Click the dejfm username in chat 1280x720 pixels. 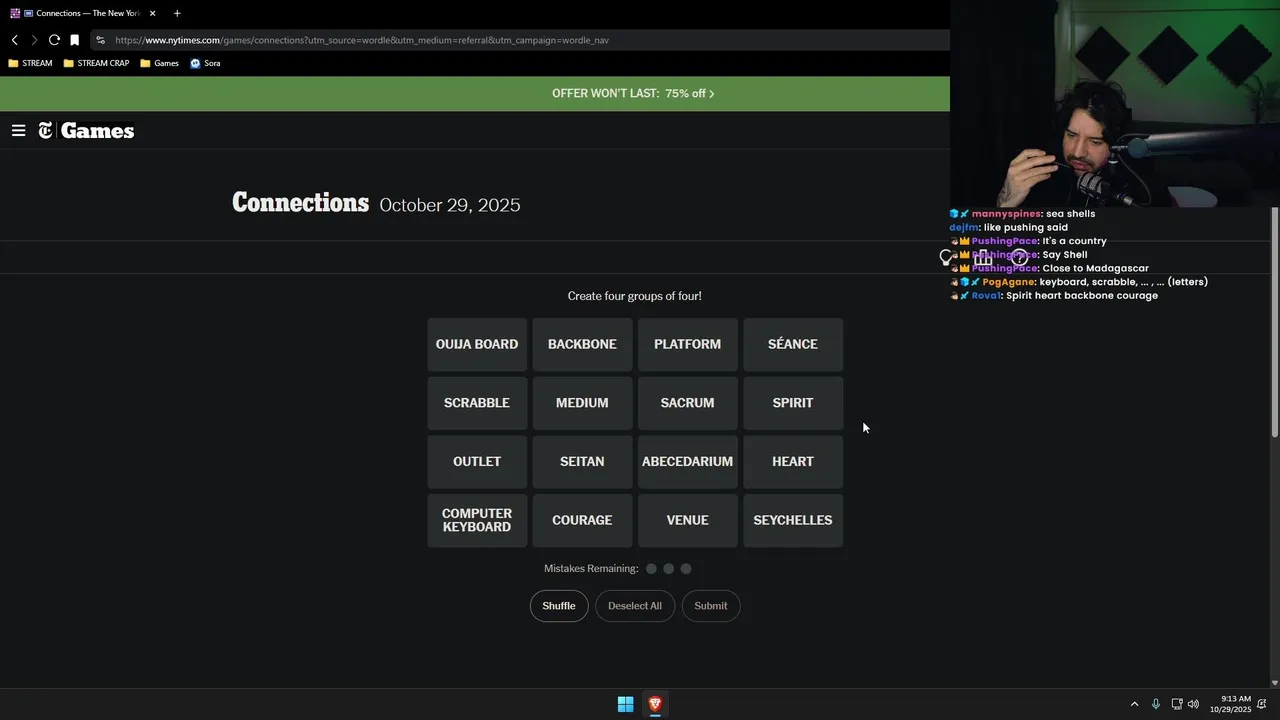point(964,228)
